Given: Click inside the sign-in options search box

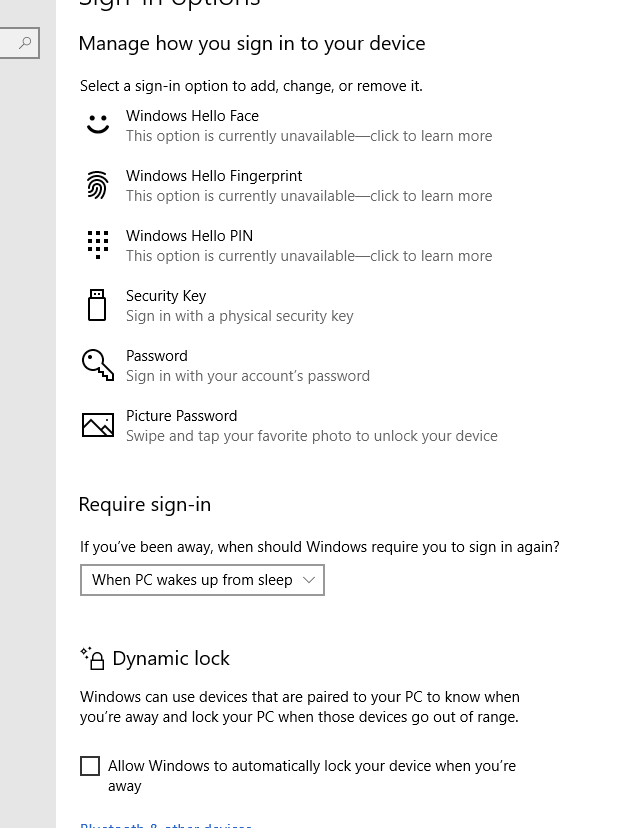Looking at the screenshot, I should point(19,43).
